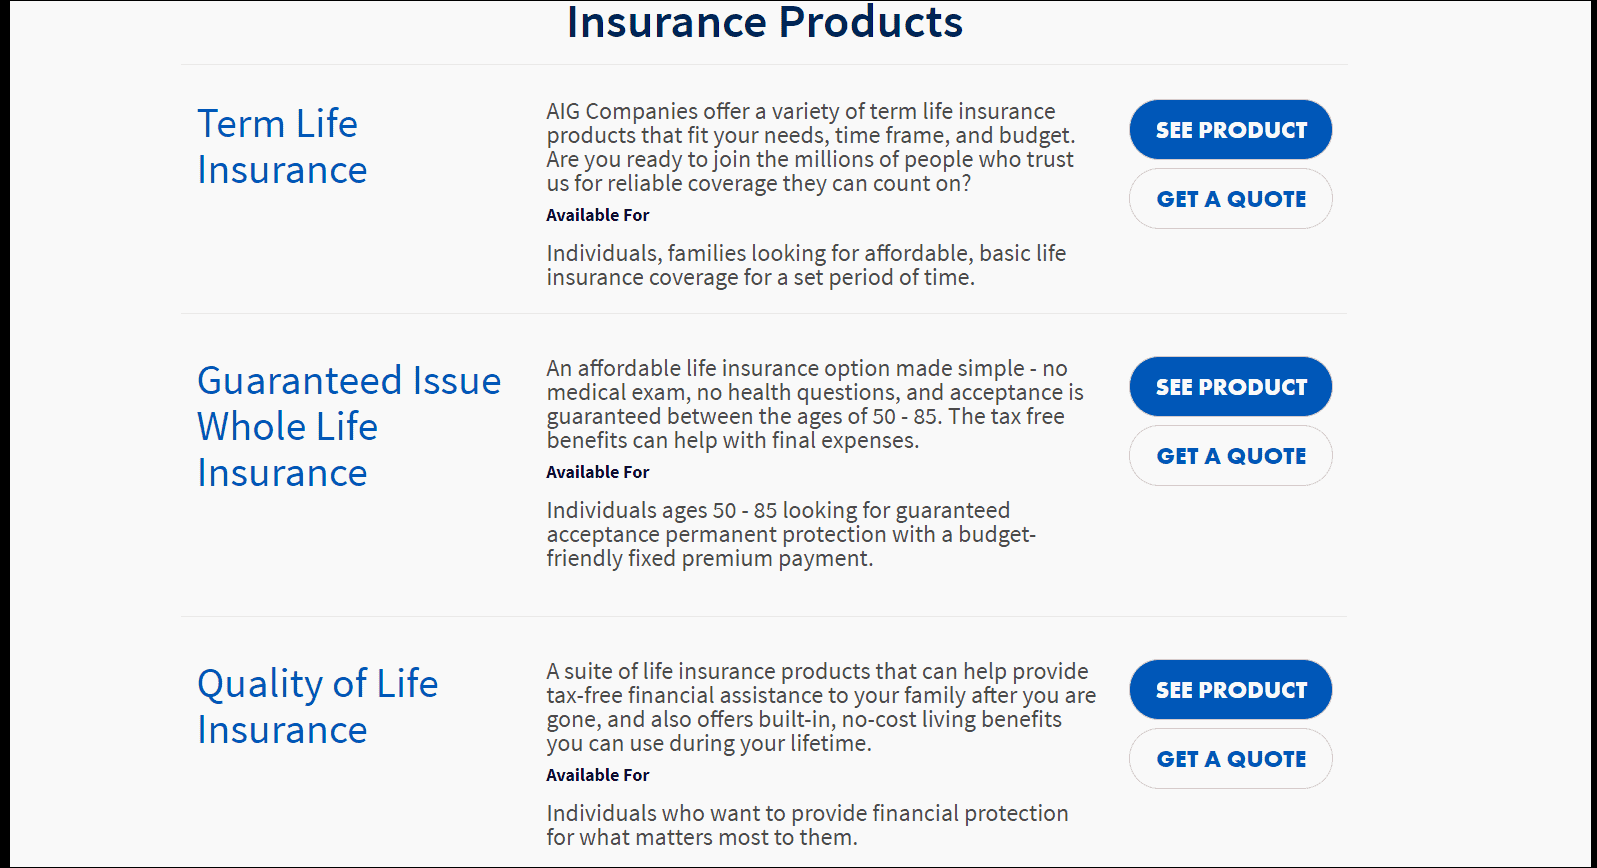This screenshot has width=1597, height=868.
Task: Open See Product for Guaranteed Issue Whole Life
Action: tap(1230, 387)
